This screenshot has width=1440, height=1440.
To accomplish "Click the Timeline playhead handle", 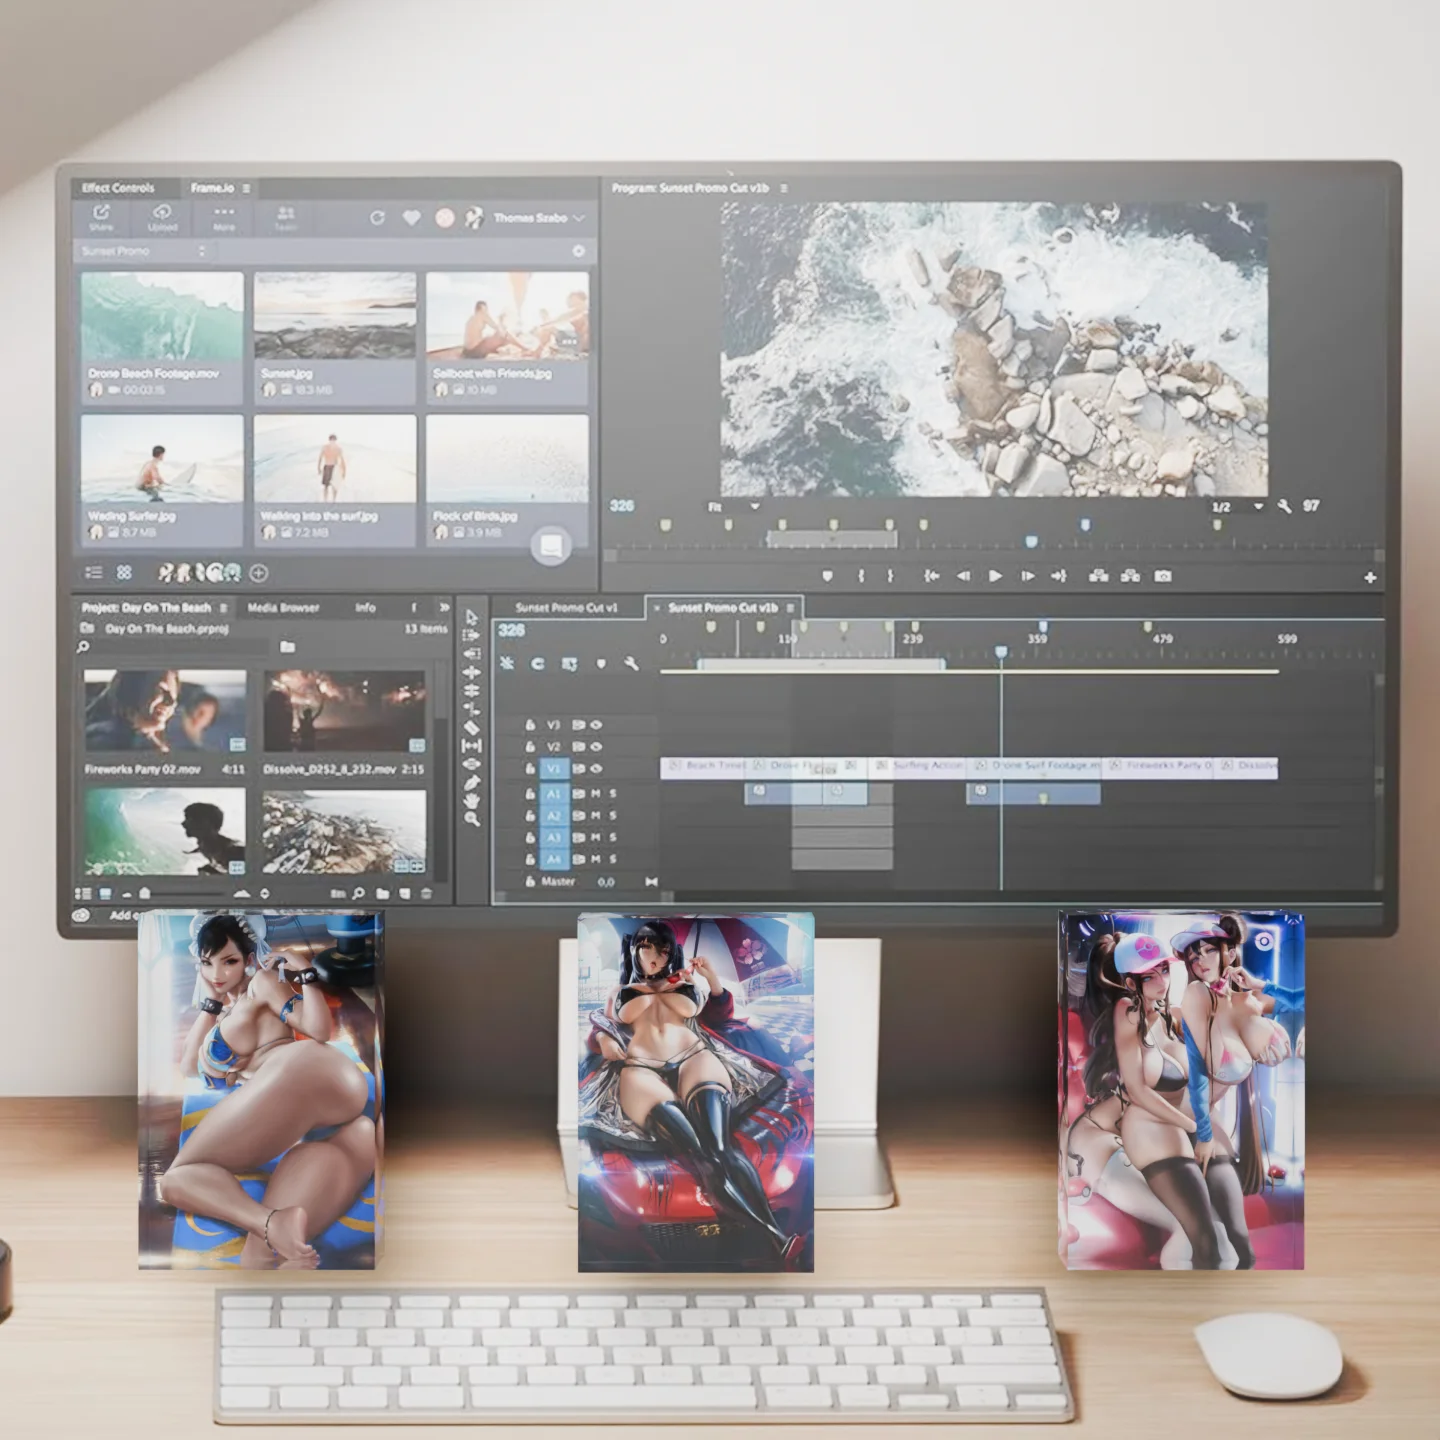I will point(1001,652).
